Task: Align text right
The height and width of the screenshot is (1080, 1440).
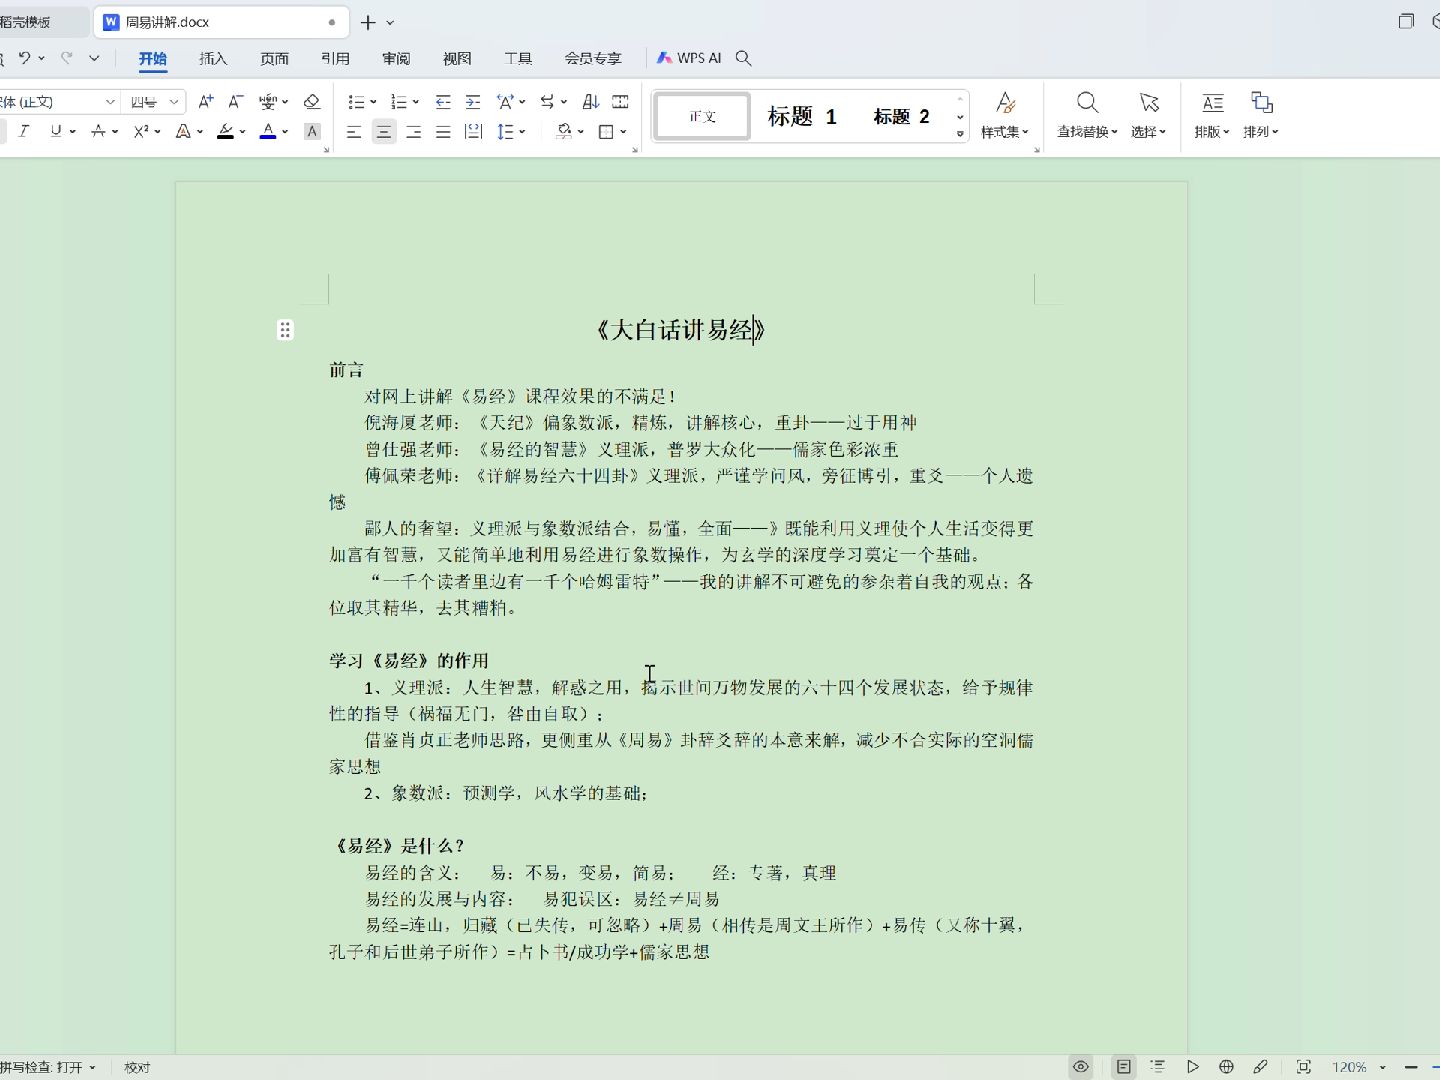Action: tap(413, 131)
